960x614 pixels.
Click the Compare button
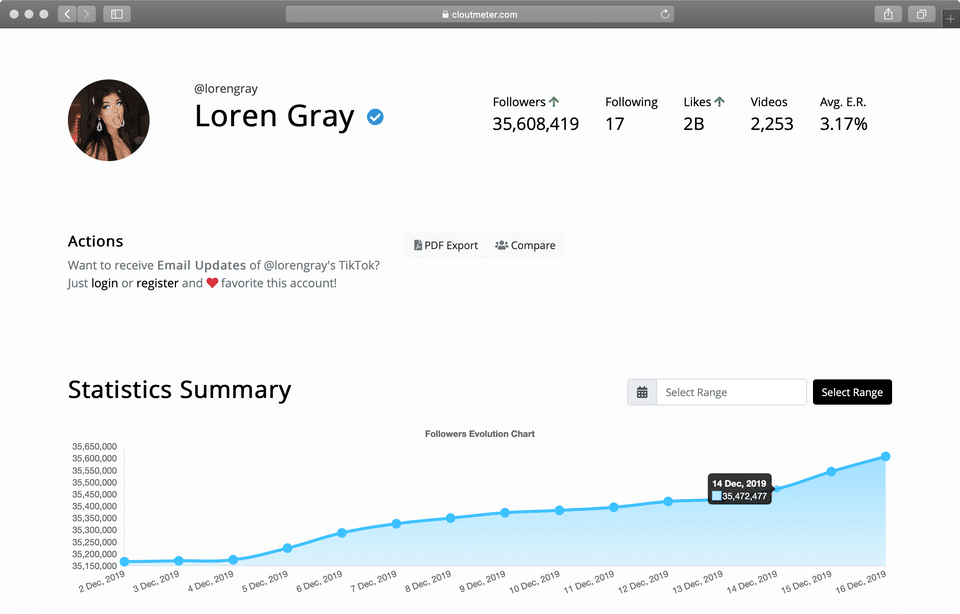tap(525, 245)
